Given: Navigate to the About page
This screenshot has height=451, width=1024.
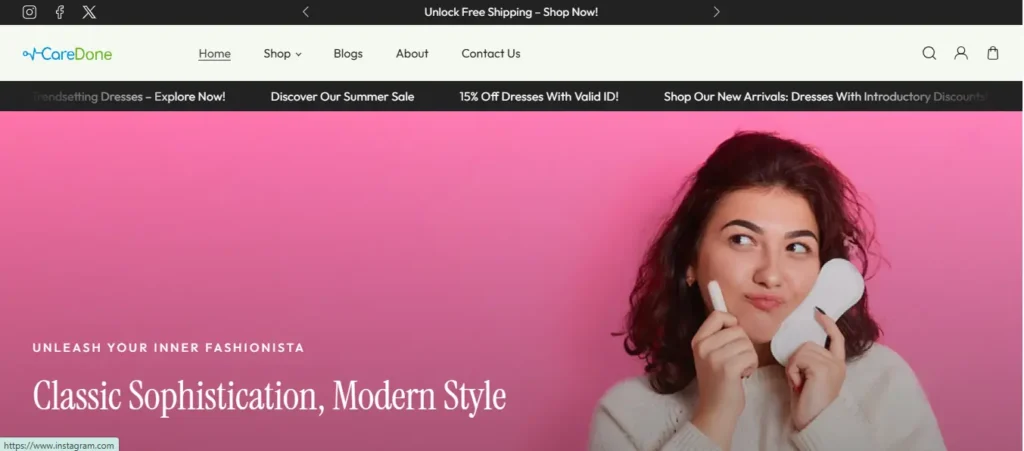Looking at the screenshot, I should pyautogui.click(x=412, y=54).
